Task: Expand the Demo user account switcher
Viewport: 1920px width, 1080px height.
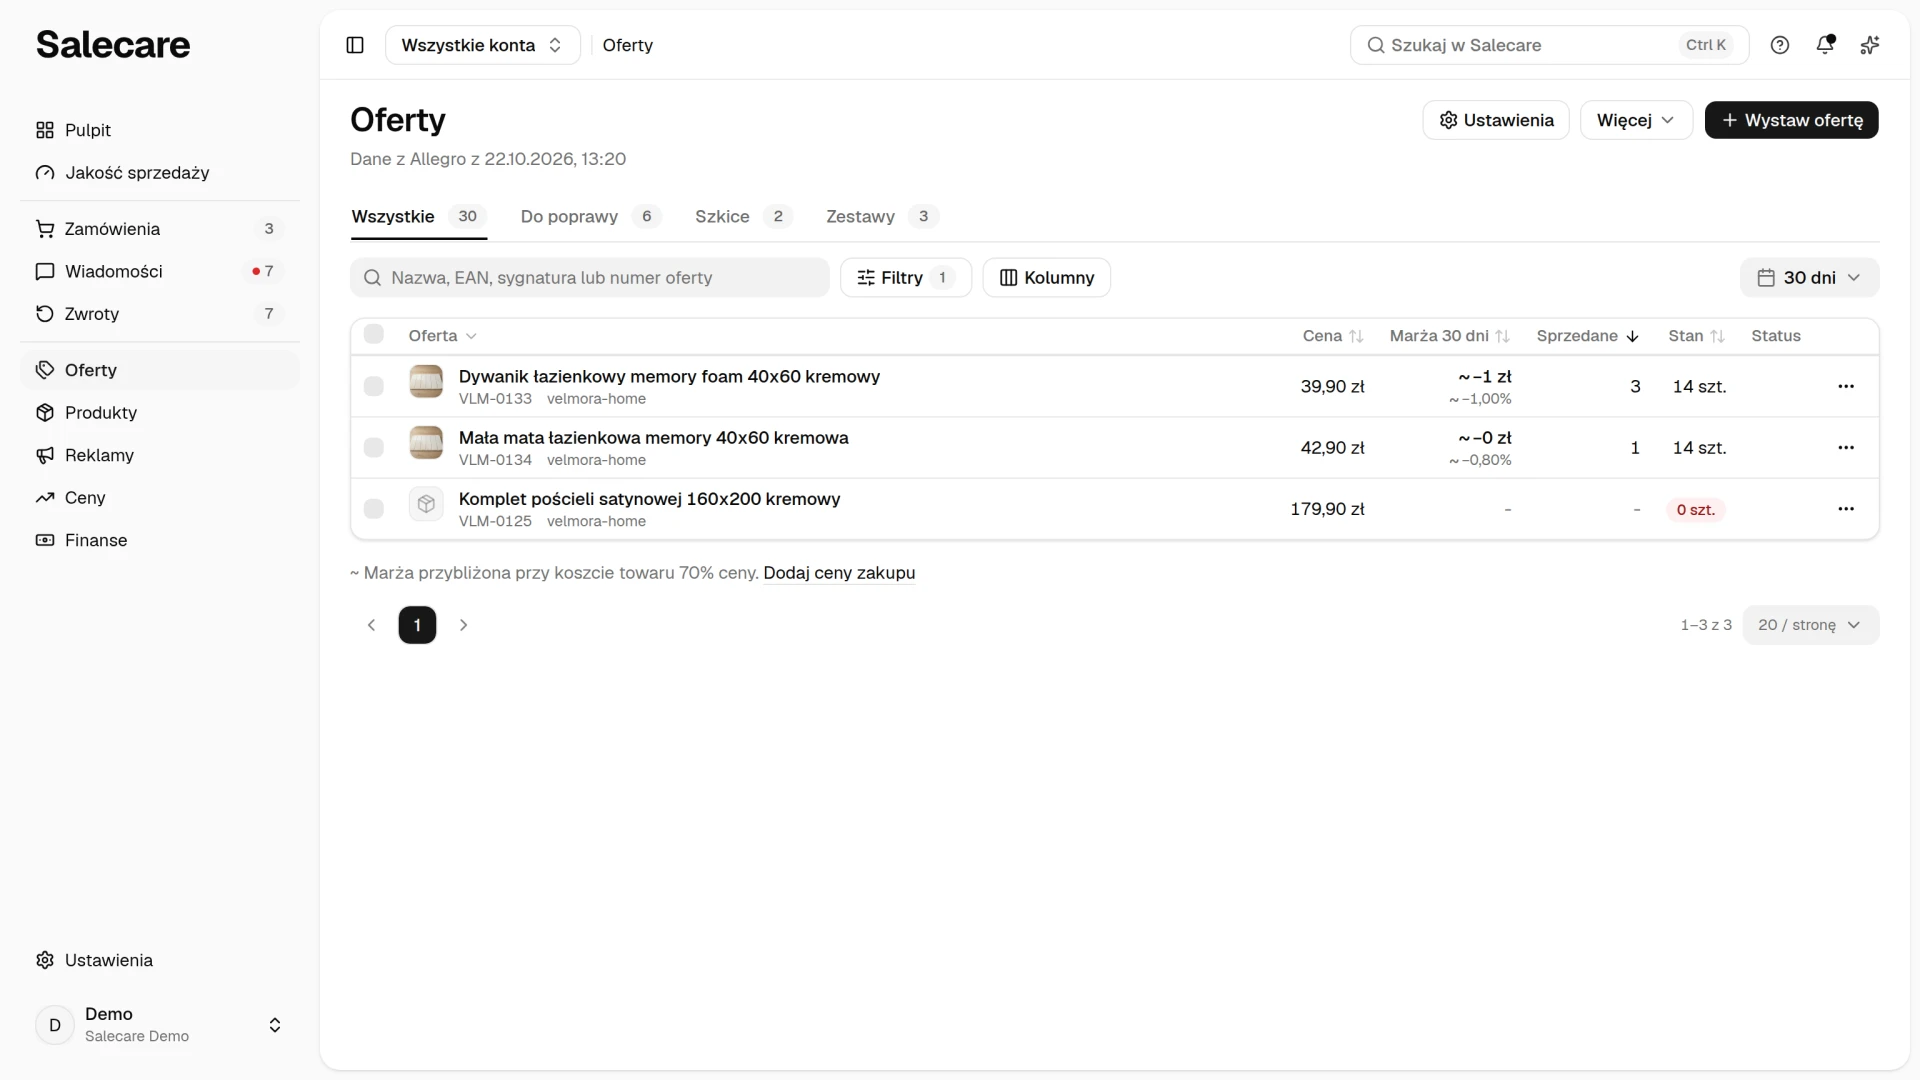Action: (x=160, y=1025)
